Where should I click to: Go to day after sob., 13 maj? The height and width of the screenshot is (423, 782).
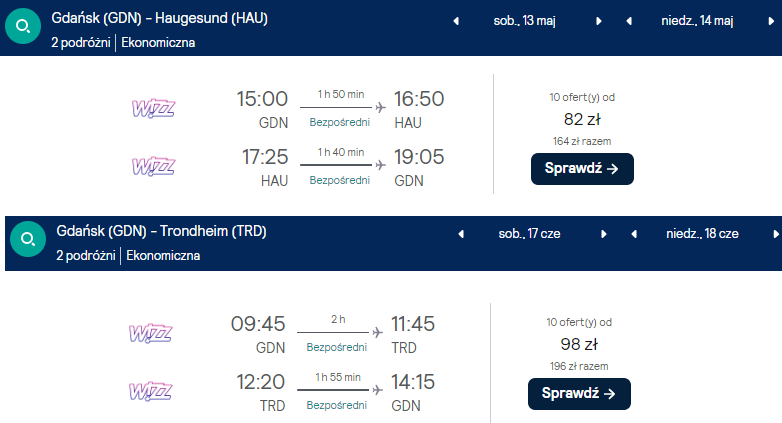(x=599, y=21)
